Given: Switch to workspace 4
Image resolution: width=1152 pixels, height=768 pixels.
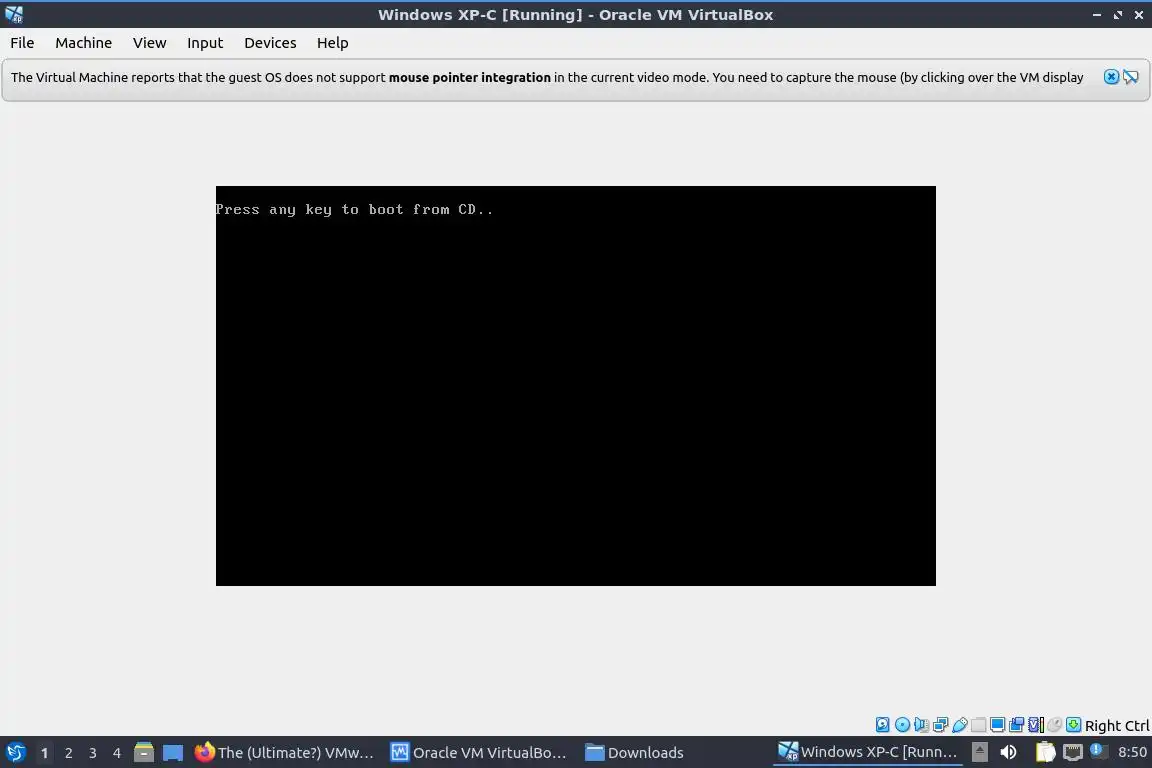Looking at the screenshot, I should coord(116,753).
